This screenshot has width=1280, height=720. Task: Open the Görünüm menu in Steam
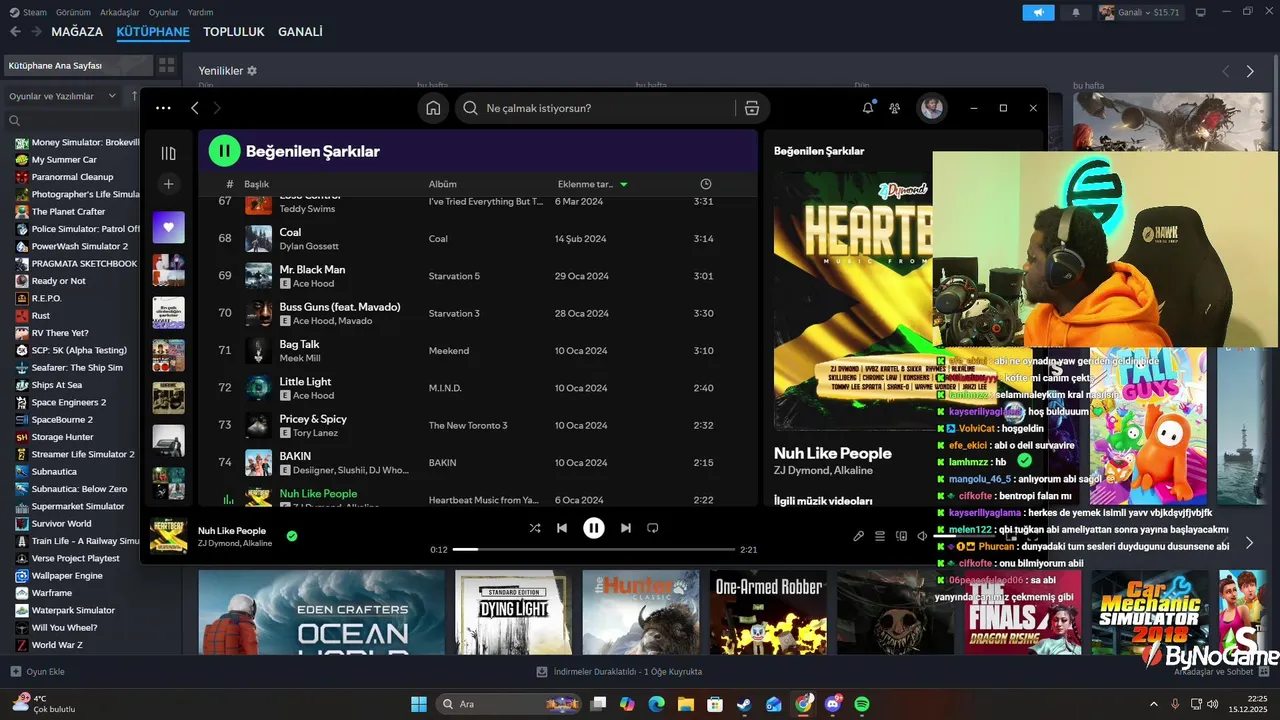tap(73, 12)
